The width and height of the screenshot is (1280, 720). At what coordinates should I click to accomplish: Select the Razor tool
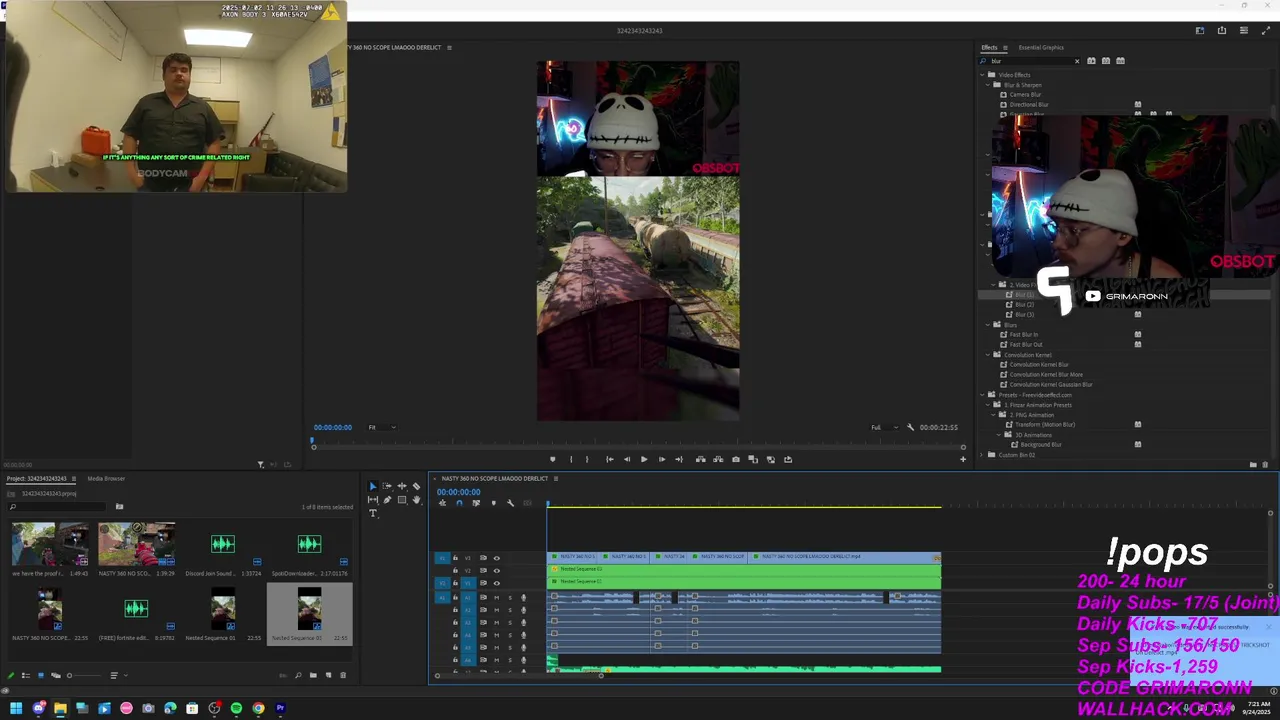click(x=416, y=486)
